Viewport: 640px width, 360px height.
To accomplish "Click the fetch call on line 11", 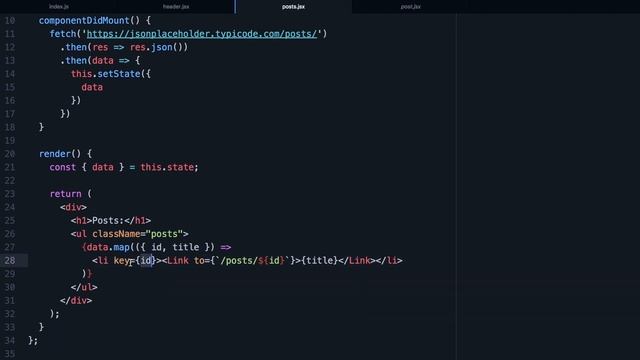I will click(63, 34).
